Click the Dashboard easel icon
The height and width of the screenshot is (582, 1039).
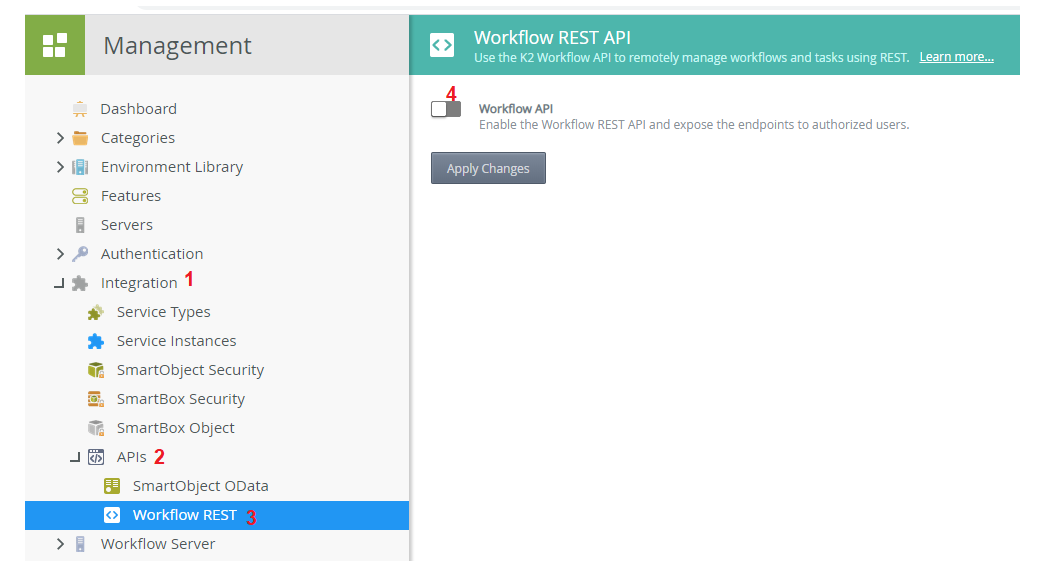coord(80,109)
